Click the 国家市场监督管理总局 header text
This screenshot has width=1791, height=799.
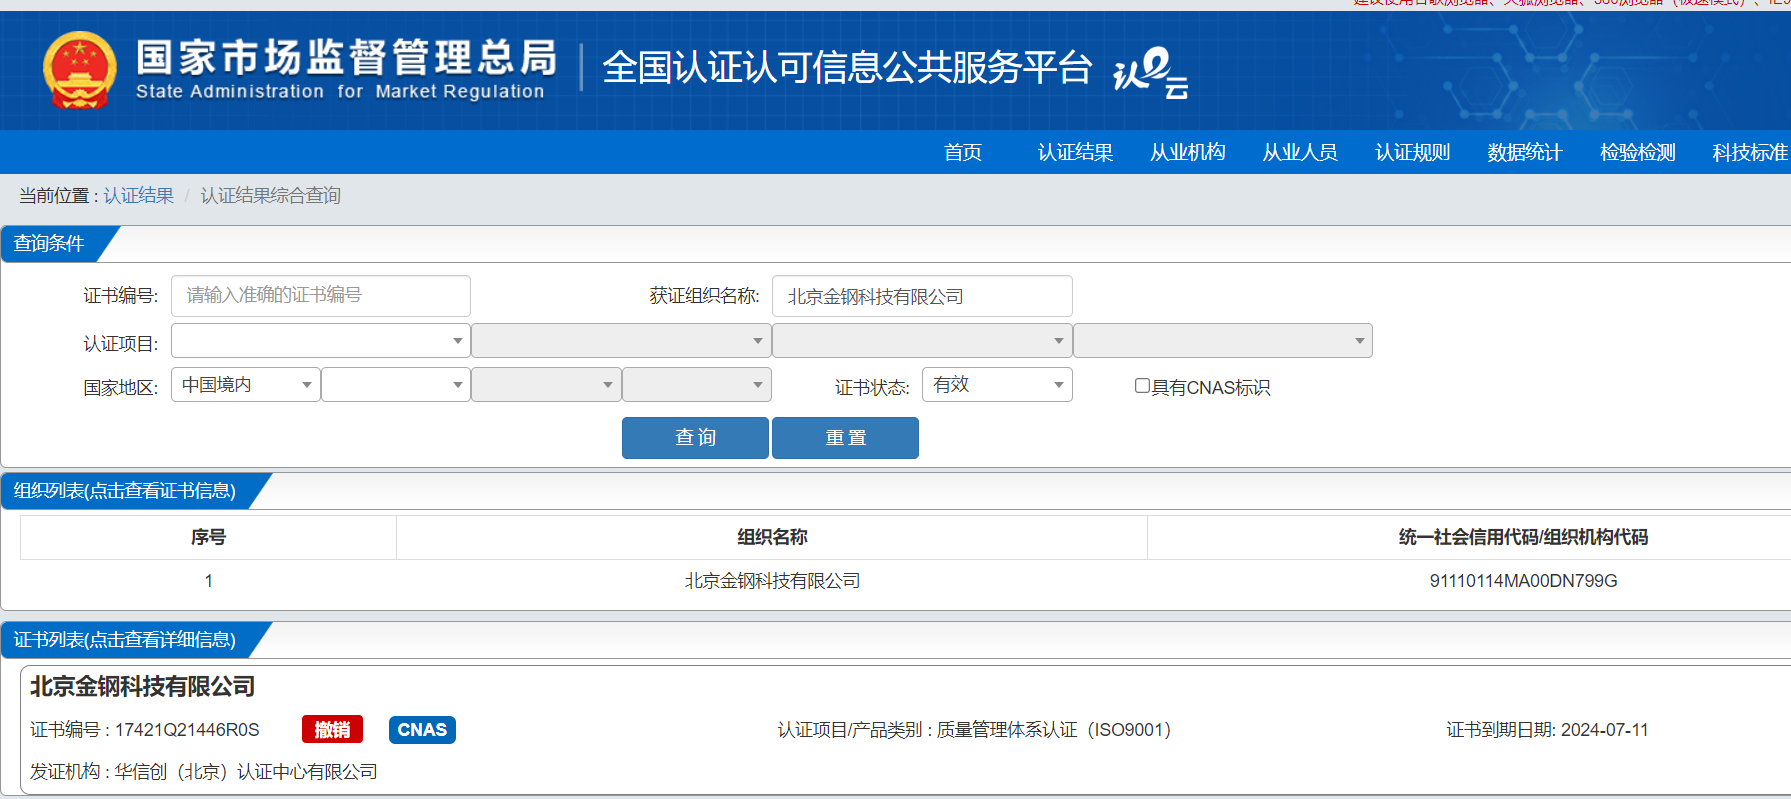click(x=346, y=58)
